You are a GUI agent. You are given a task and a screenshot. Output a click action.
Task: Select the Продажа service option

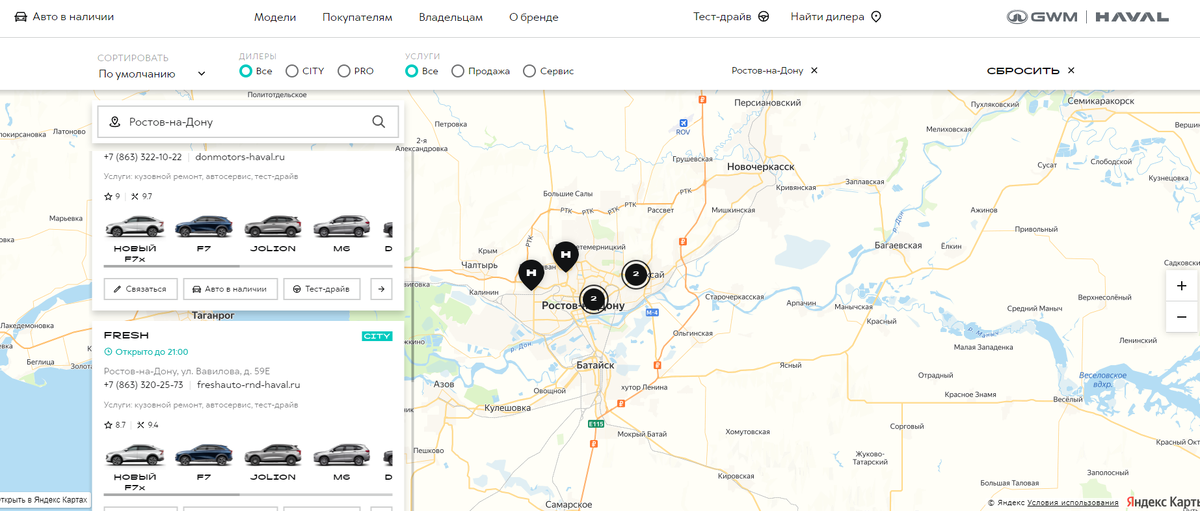pyautogui.click(x=481, y=71)
